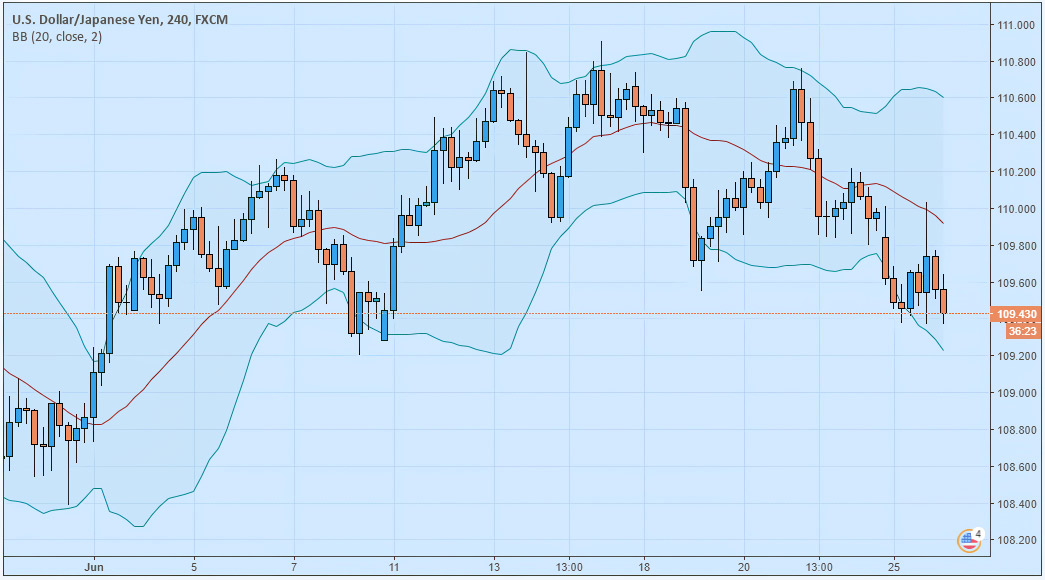This screenshot has height=580, width=1045.
Task: Click the 7 date label on time axis
Action: [x=294, y=567]
